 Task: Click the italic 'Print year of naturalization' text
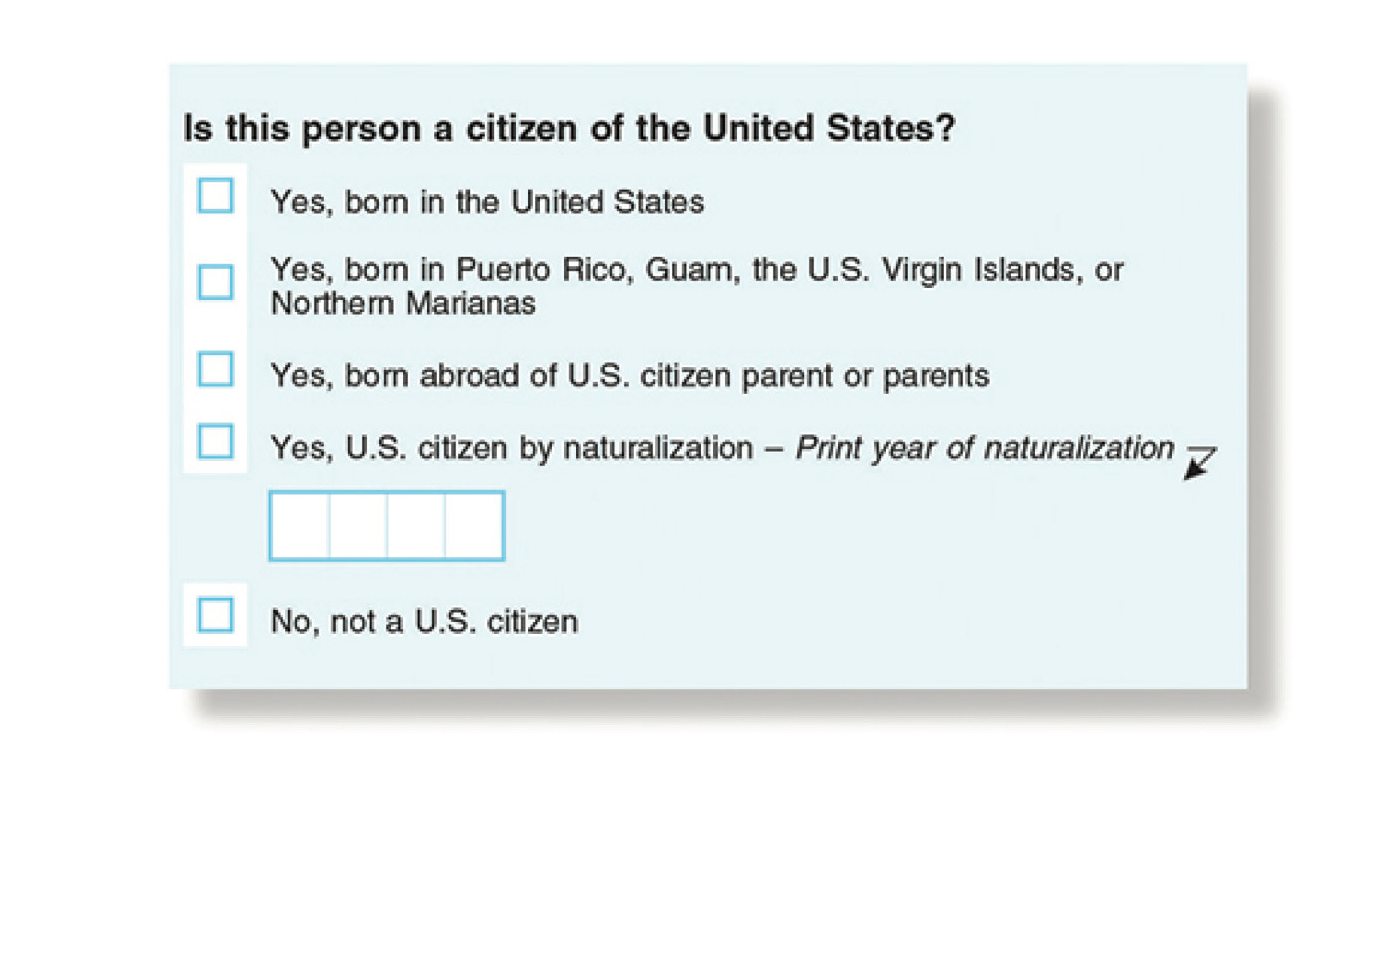(984, 448)
